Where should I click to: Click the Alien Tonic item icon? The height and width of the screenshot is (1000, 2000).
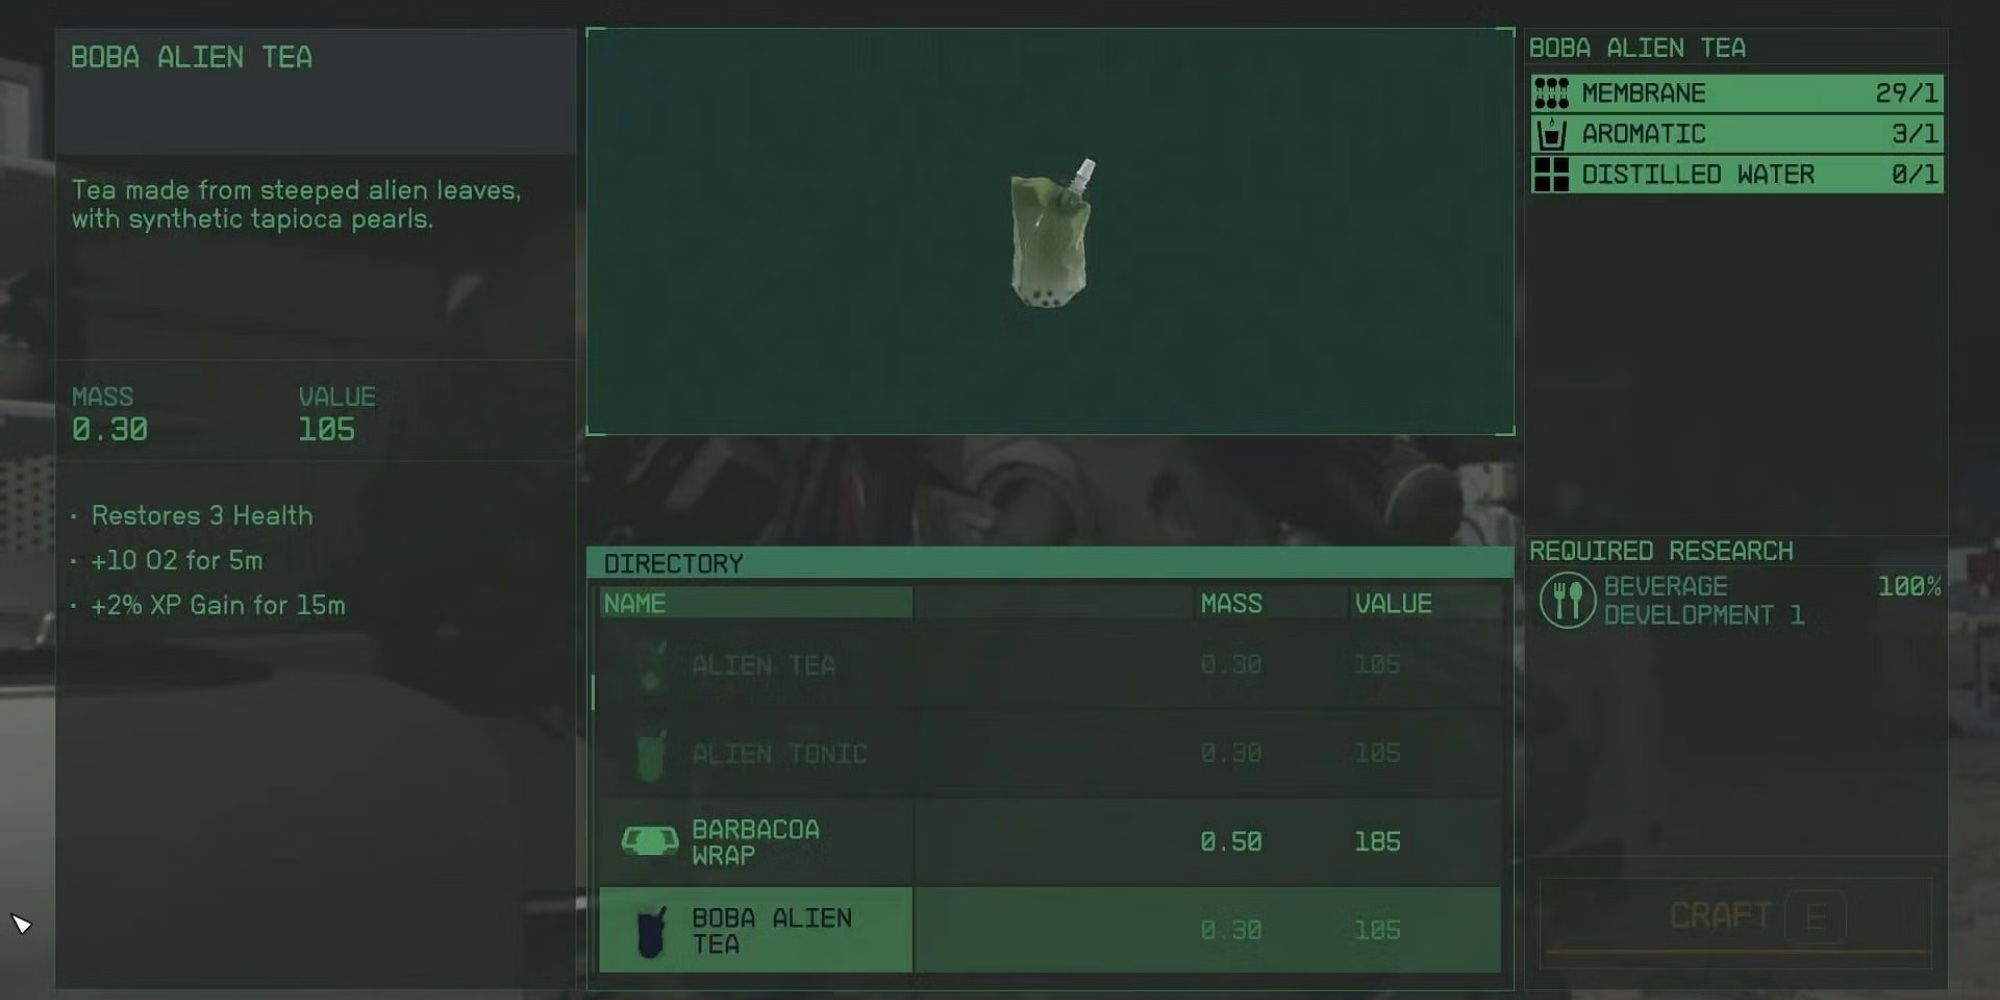pos(651,755)
